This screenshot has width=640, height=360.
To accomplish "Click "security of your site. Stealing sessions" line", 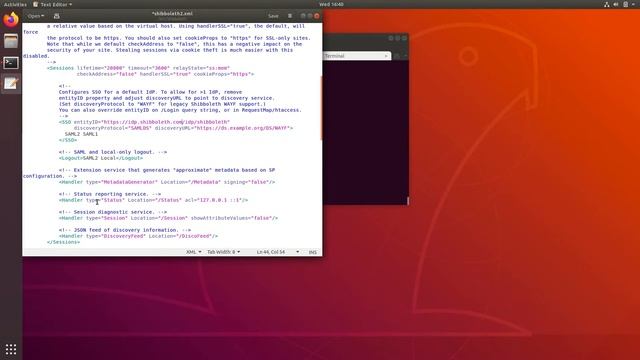I will tap(170, 50).
